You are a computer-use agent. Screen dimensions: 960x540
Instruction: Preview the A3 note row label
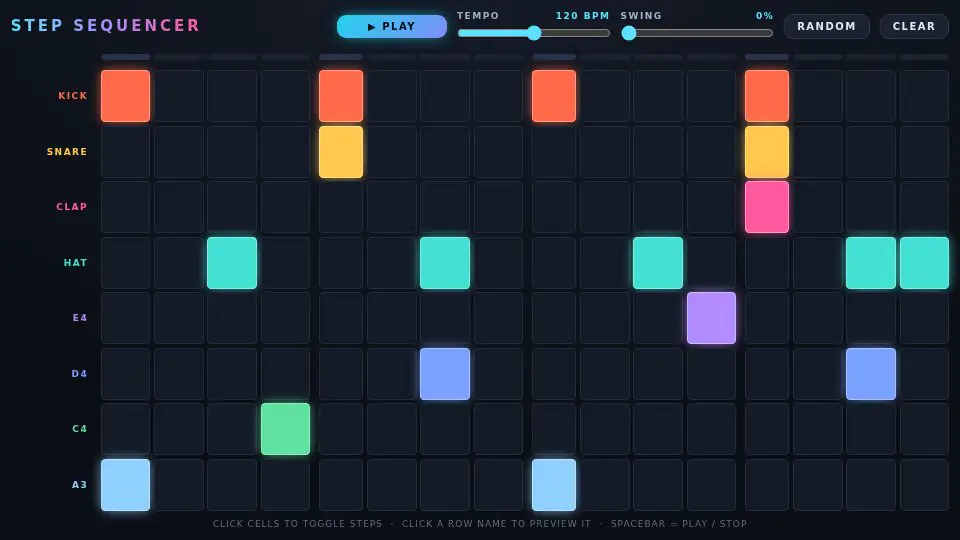click(x=80, y=485)
